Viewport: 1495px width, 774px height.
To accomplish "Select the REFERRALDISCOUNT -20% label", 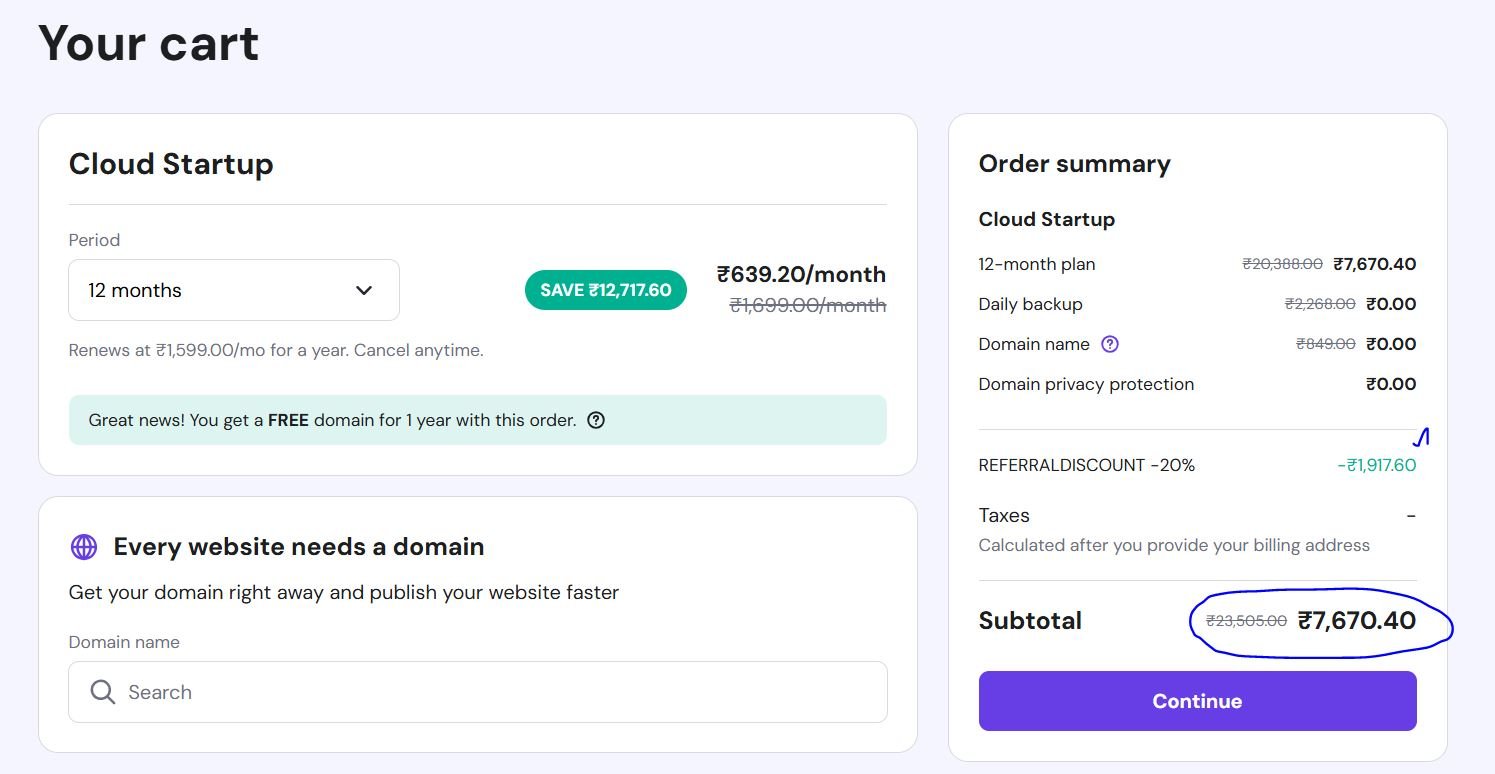I will pyautogui.click(x=1086, y=465).
